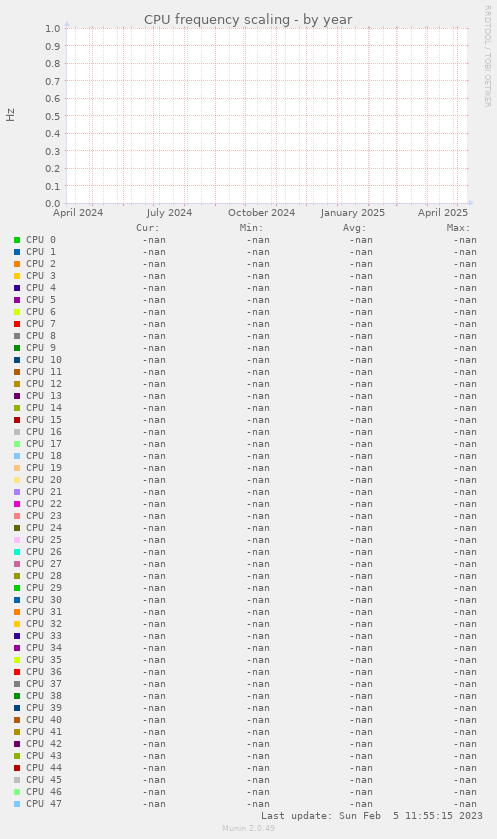Click the green color swatch next to CPU 0

click(17, 240)
